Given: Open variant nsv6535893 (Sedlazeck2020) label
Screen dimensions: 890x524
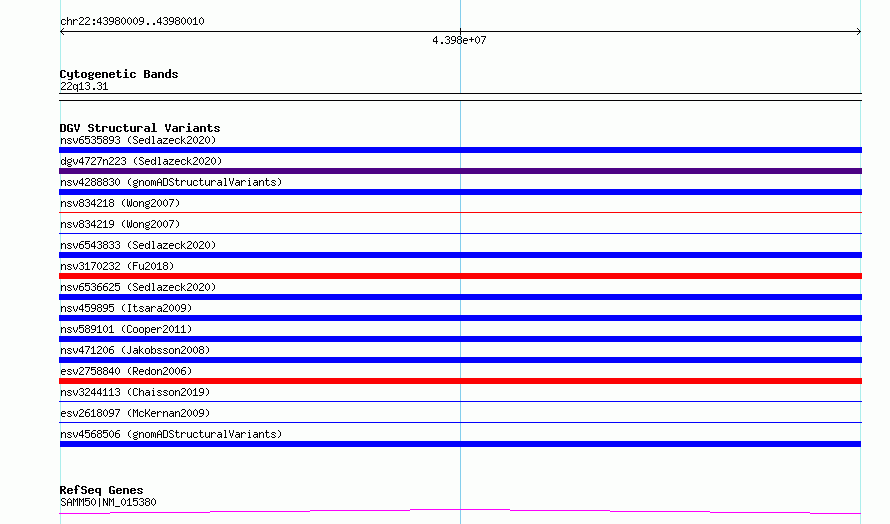Looking at the screenshot, I should pos(138,140).
